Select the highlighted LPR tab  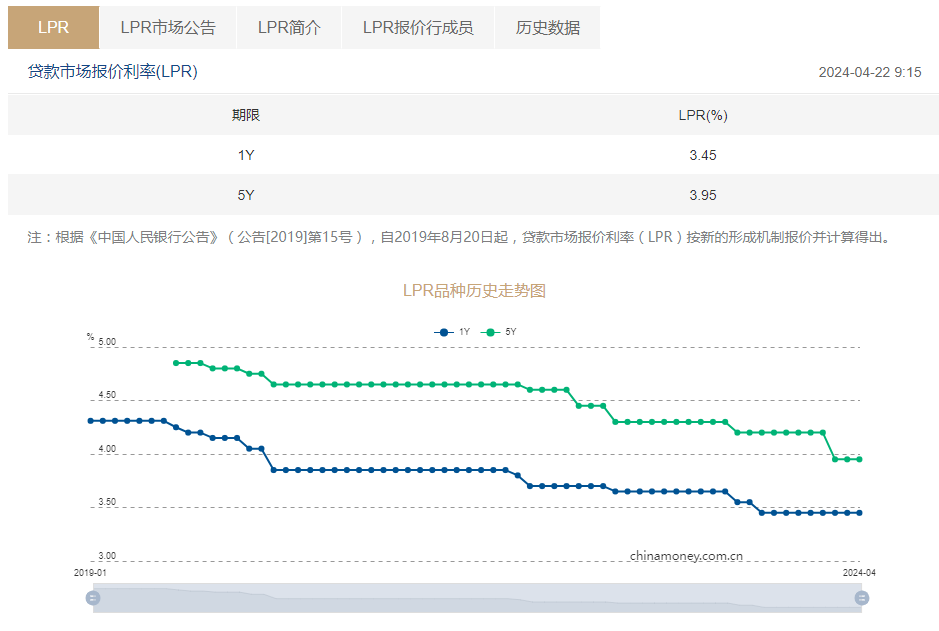tap(53, 27)
